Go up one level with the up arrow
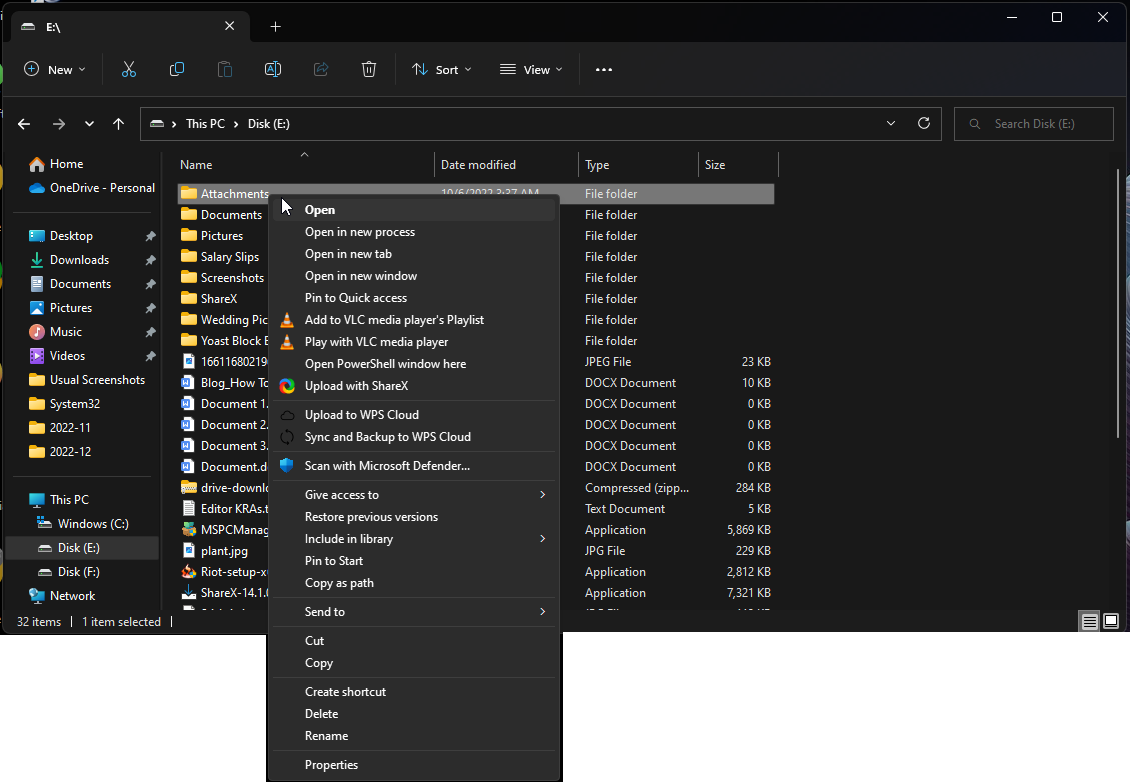Screen dimensions: 1132x782 coord(118,124)
